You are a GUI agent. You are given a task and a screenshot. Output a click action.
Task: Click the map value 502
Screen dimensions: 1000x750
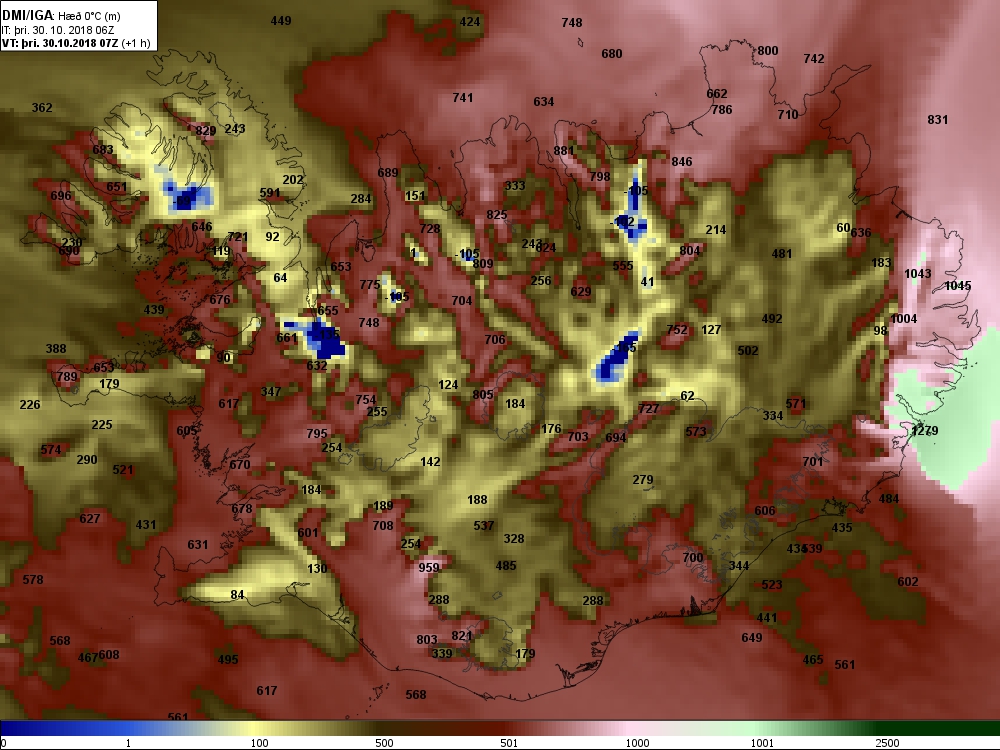coord(747,350)
